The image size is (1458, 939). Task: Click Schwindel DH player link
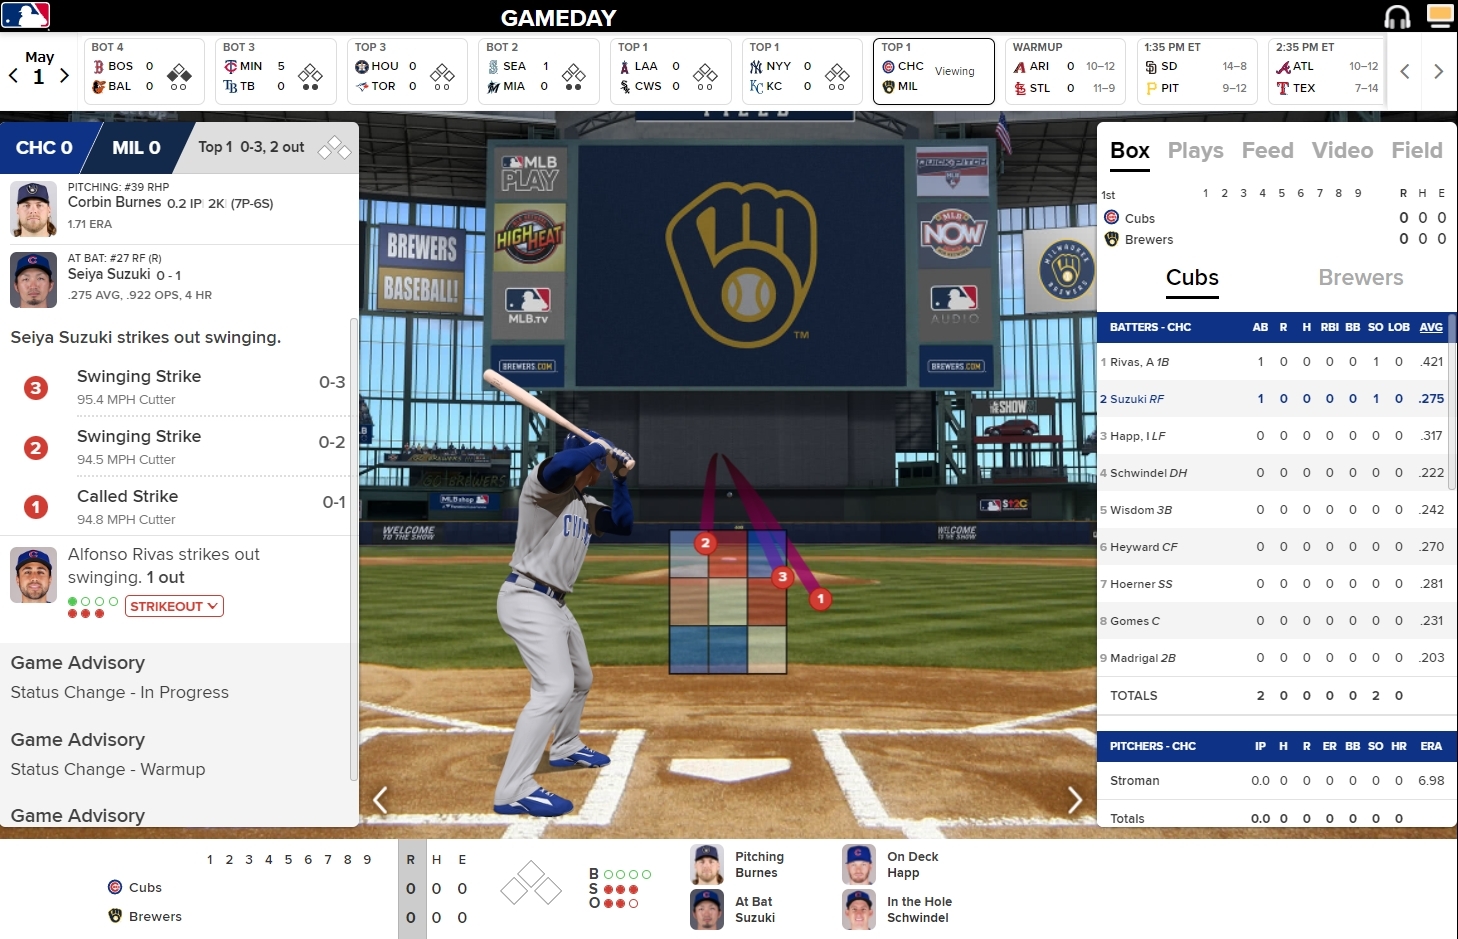coord(1148,473)
